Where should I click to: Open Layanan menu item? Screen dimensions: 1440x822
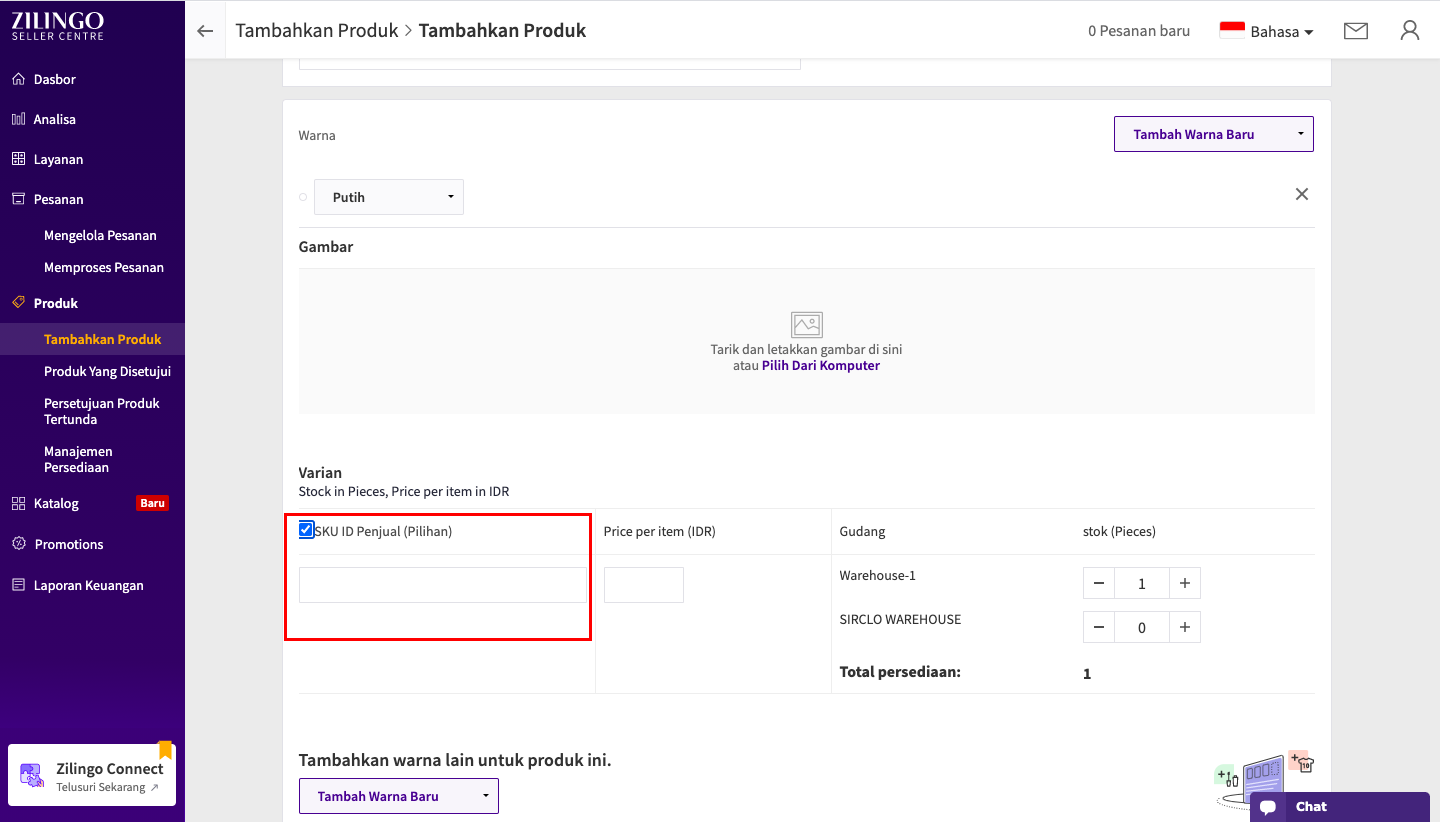pos(58,159)
